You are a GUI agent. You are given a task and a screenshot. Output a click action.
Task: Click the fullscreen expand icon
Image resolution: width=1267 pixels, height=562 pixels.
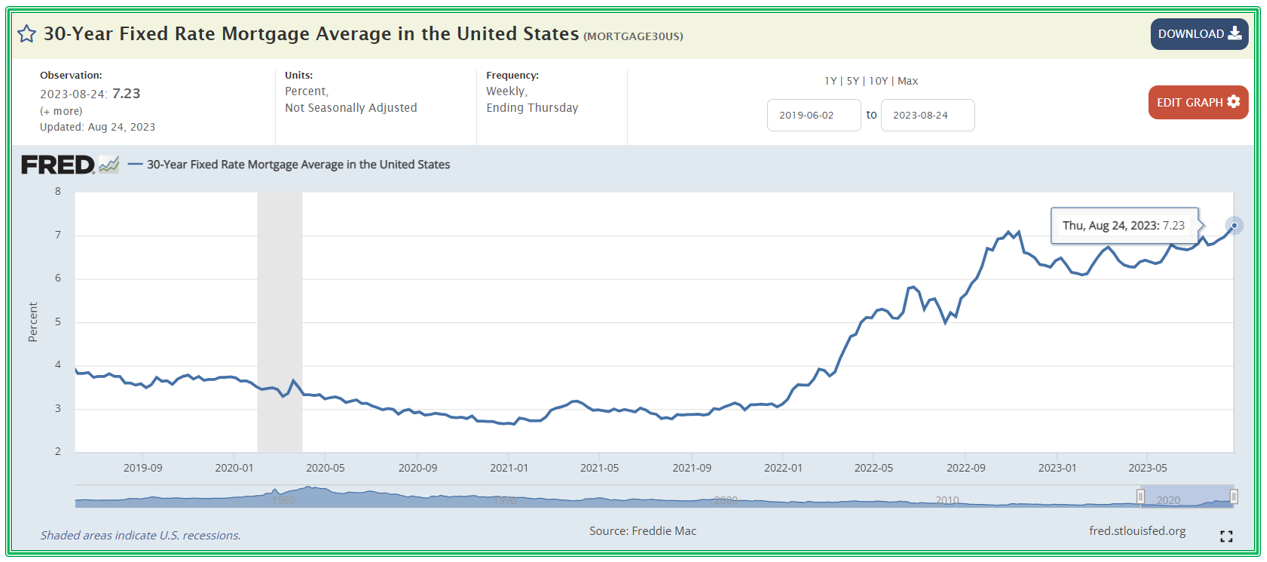point(1227,537)
